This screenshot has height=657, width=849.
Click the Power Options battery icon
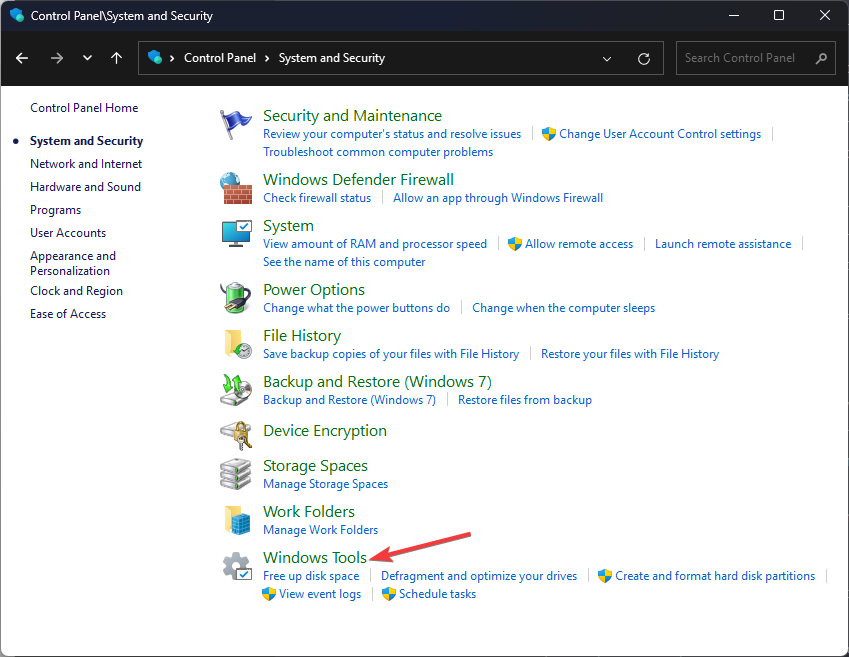236,297
